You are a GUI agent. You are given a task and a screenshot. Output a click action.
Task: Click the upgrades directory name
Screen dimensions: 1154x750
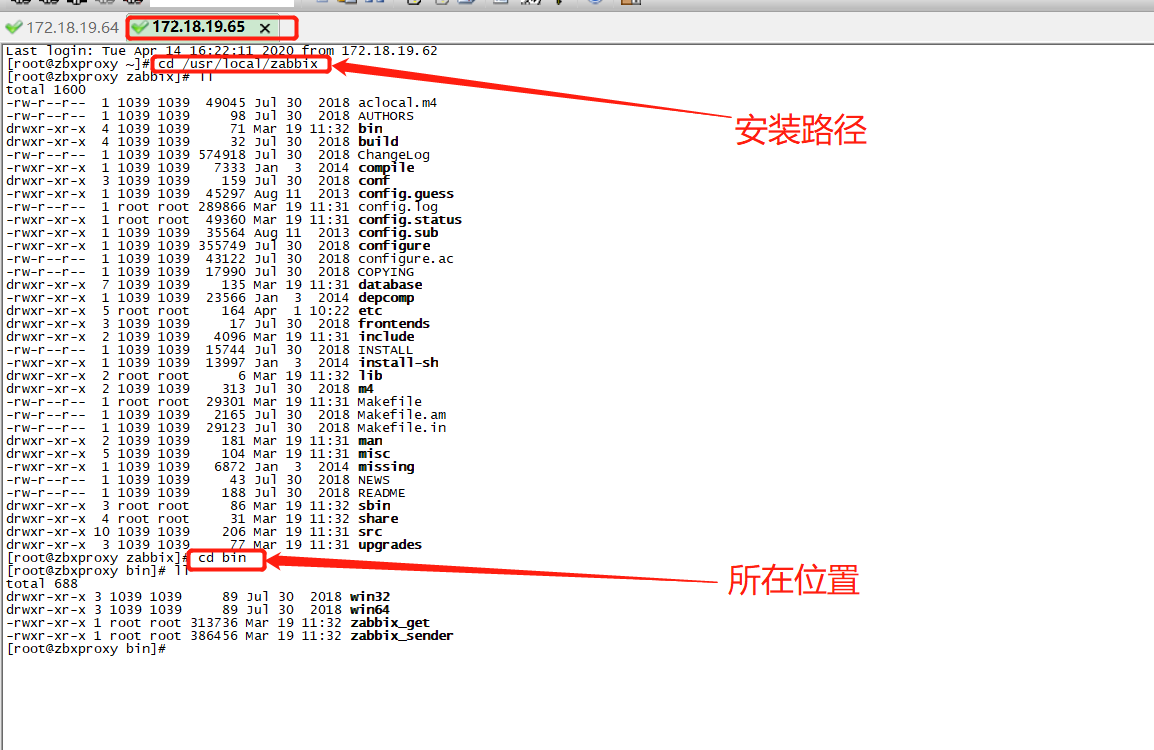pos(390,545)
